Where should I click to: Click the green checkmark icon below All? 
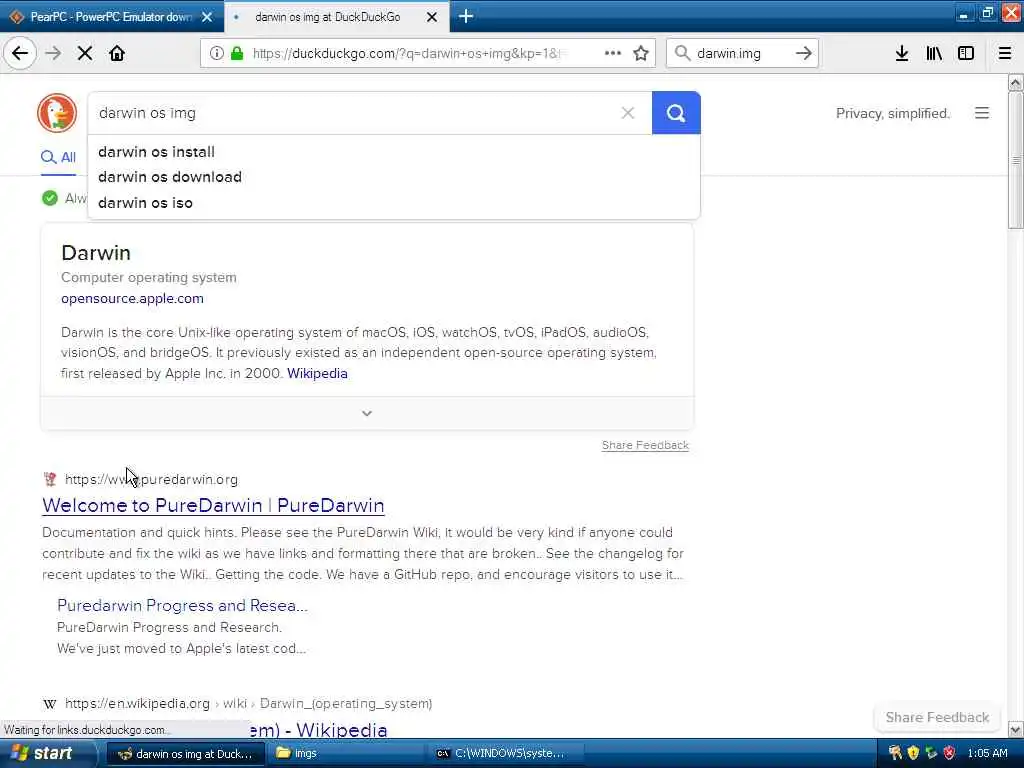tap(50, 198)
